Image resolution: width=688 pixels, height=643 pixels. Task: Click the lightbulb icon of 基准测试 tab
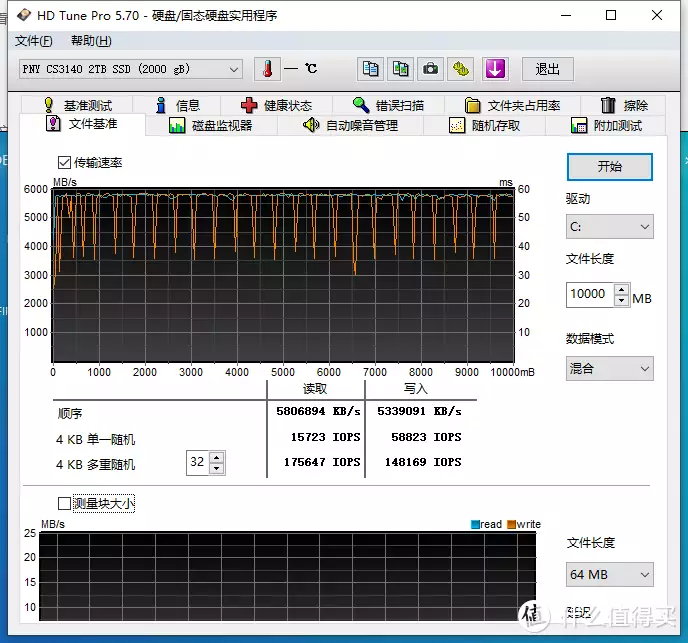(x=49, y=105)
